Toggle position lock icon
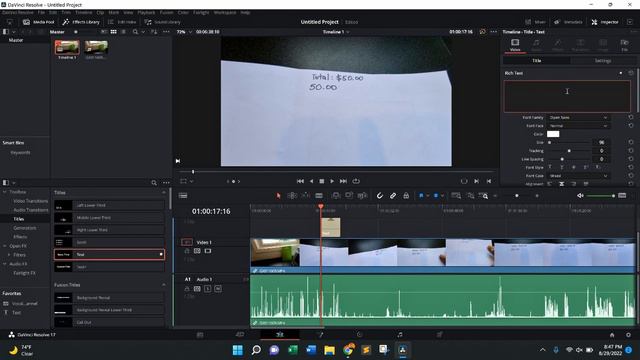This screenshot has height=360, width=640. (406, 196)
